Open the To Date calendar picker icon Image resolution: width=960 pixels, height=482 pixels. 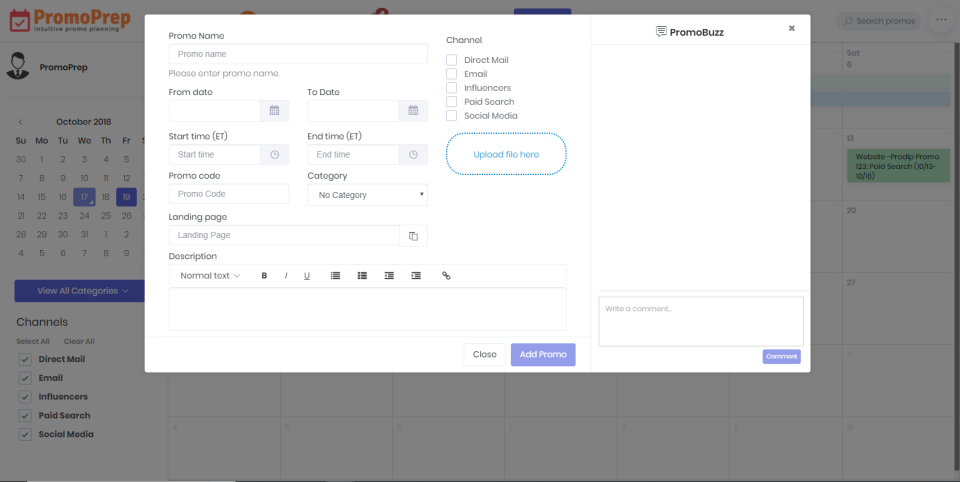click(413, 111)
